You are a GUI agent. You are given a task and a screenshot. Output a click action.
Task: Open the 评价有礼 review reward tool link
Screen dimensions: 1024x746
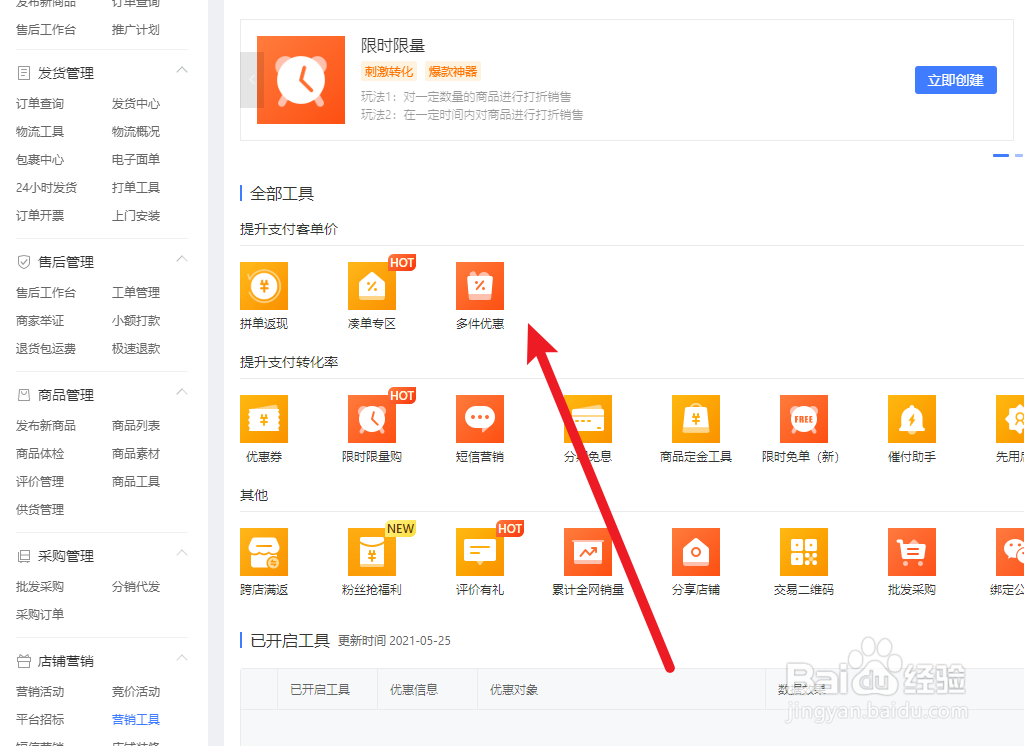pyautogui.click(x=479, y=550)
